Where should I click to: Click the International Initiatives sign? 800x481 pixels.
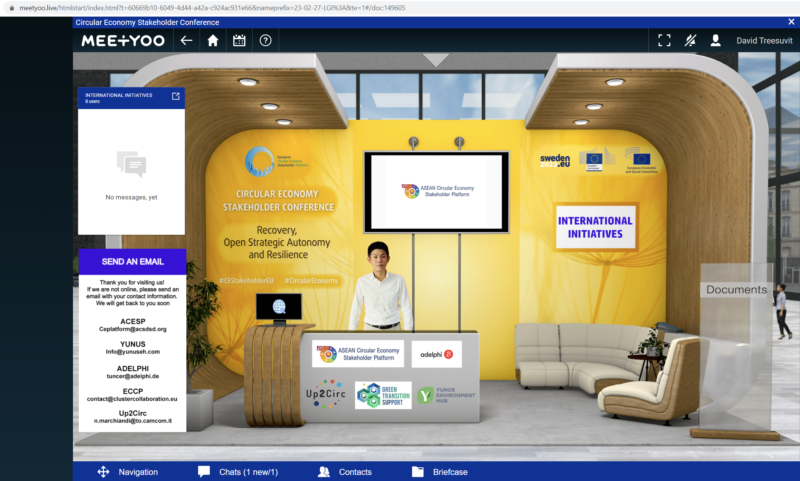[x=595, y=227]
